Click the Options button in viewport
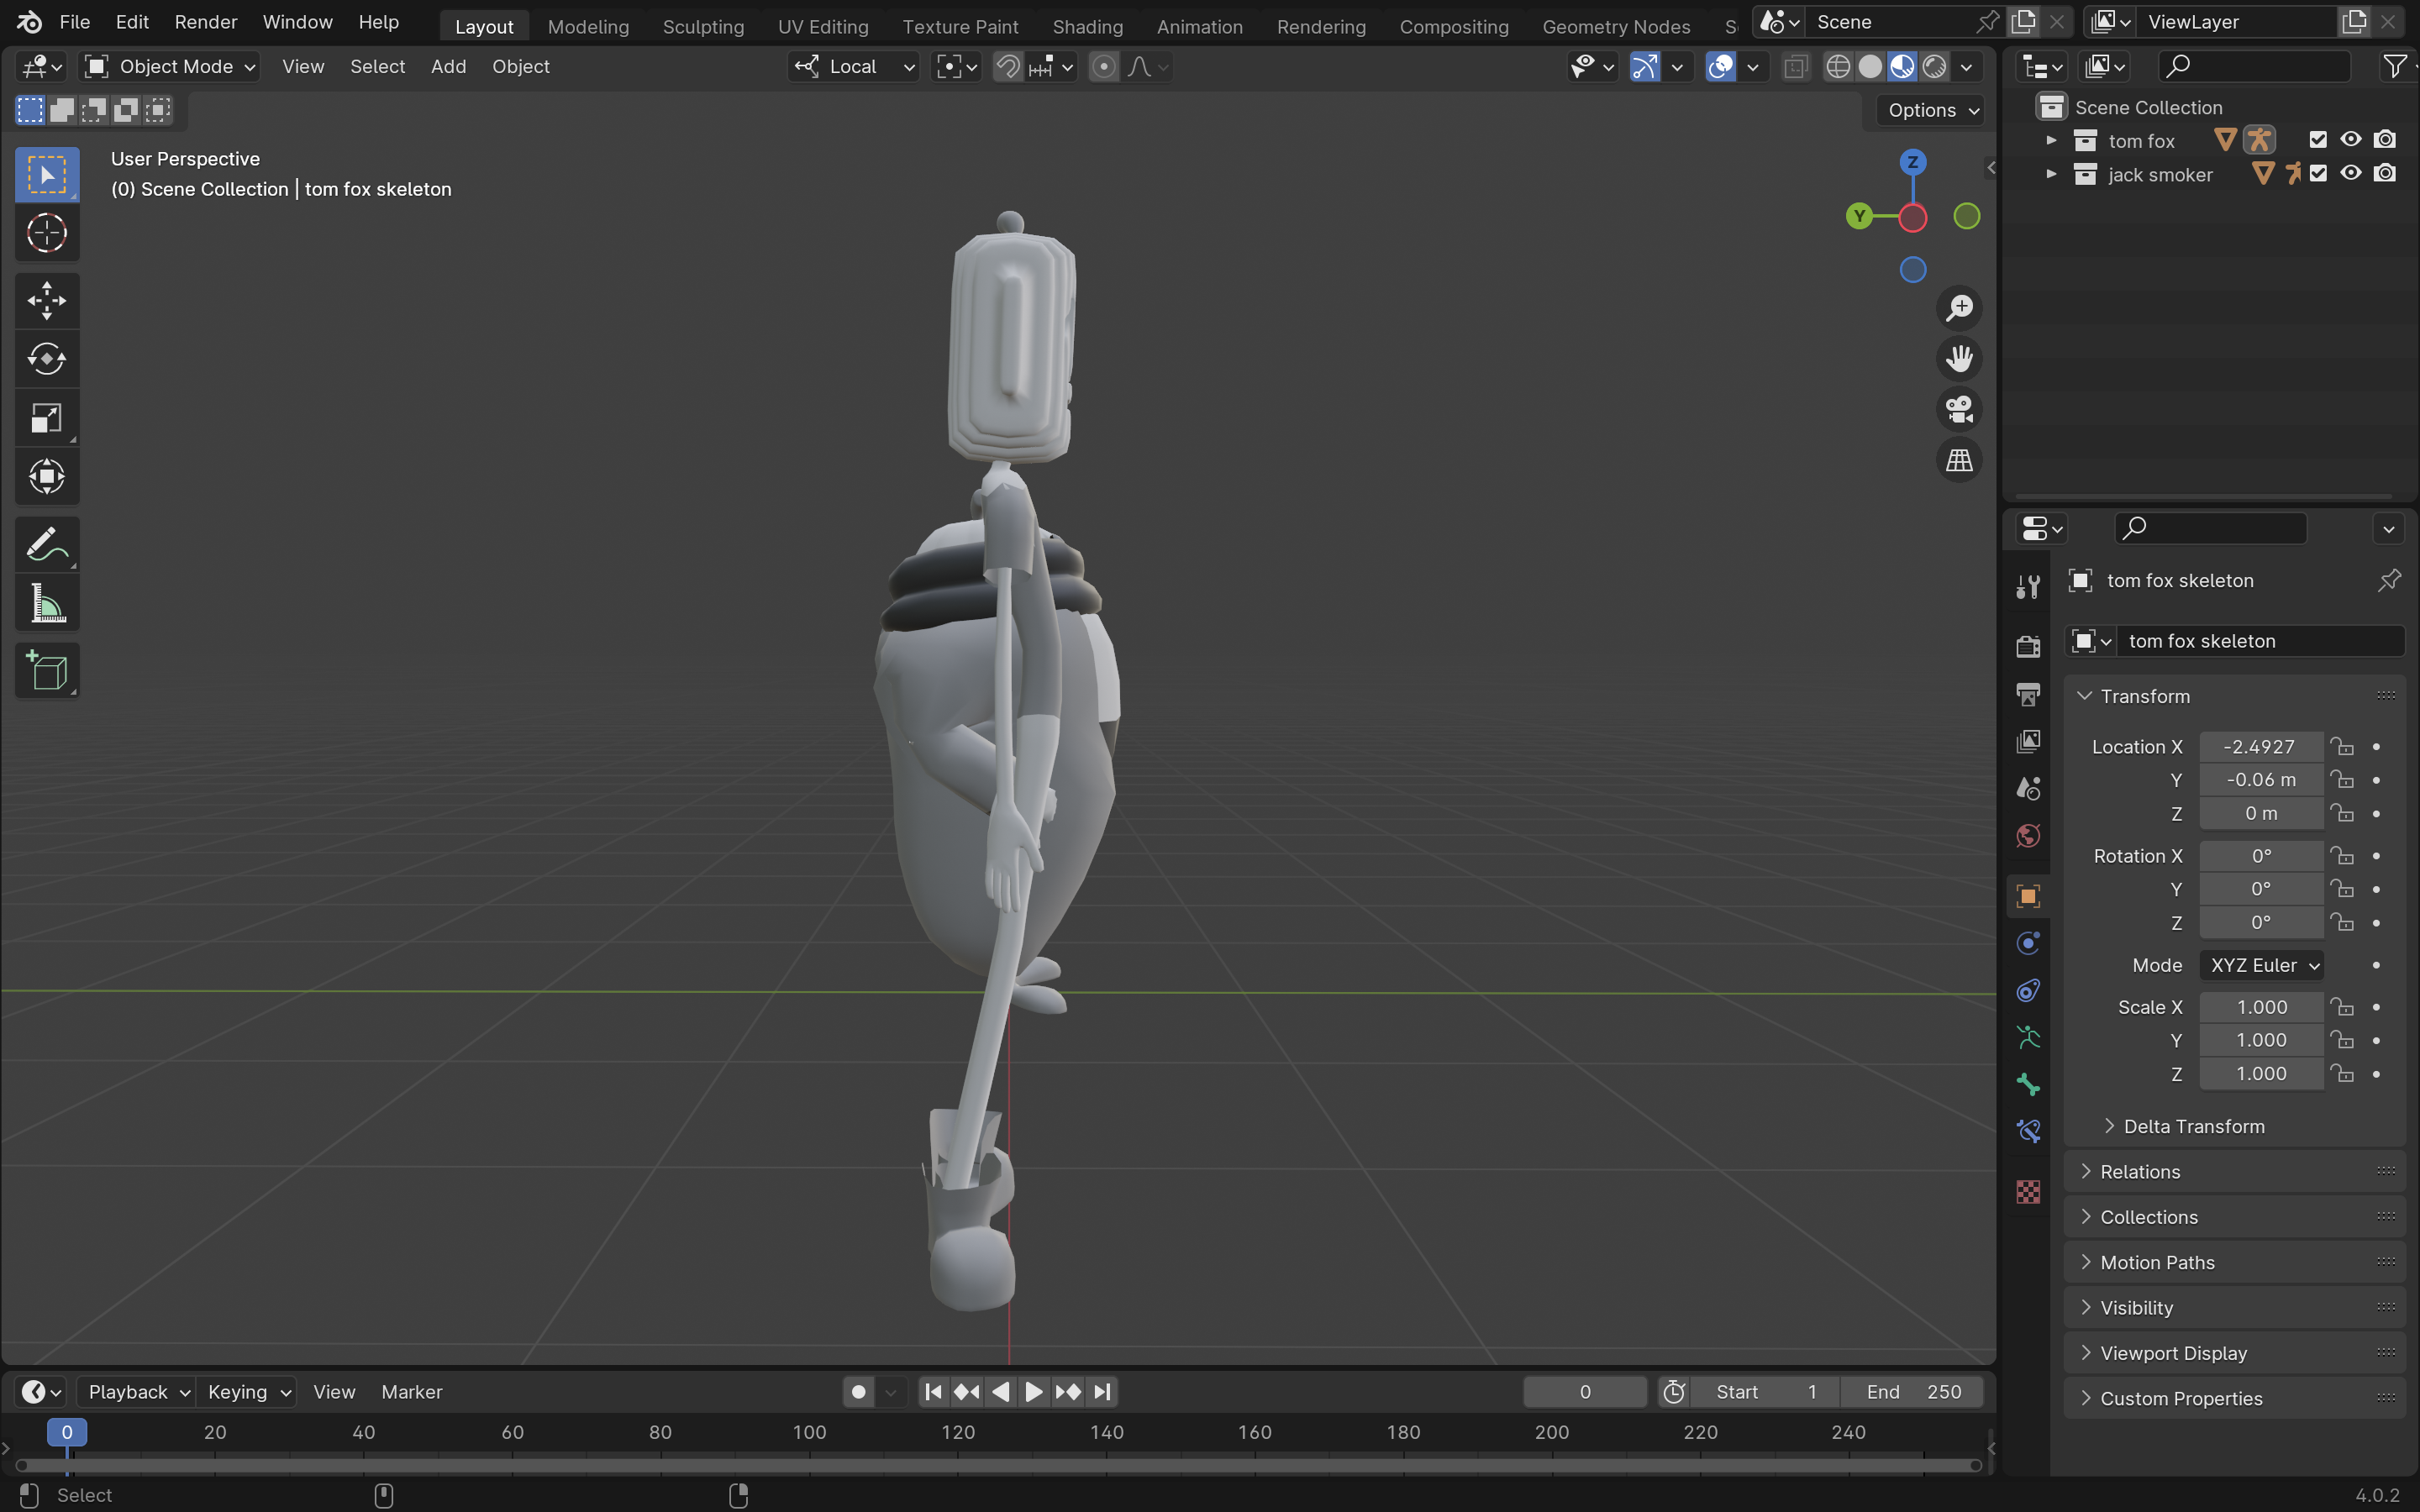2420x1512 pixels. tap(1932, 110)
